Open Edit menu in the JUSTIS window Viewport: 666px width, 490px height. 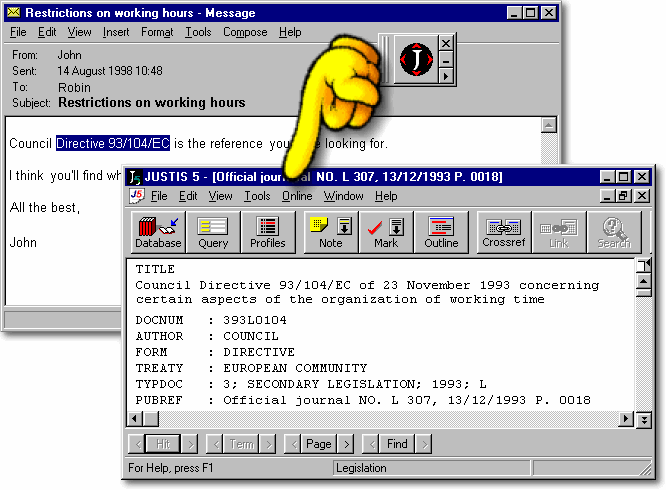(x=188, y=196)
